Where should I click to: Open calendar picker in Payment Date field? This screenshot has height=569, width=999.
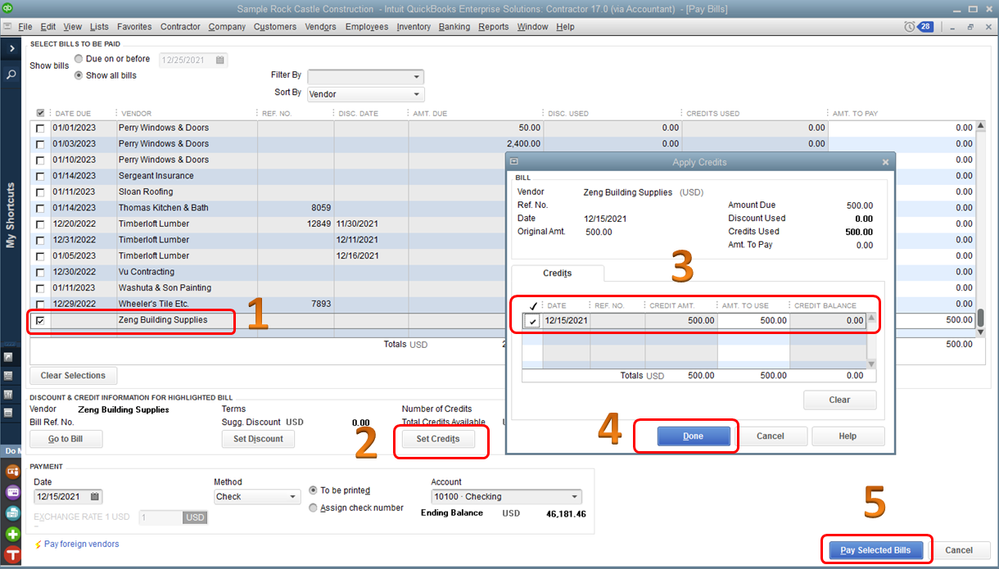pyautogui.click(x=95, y=496)
